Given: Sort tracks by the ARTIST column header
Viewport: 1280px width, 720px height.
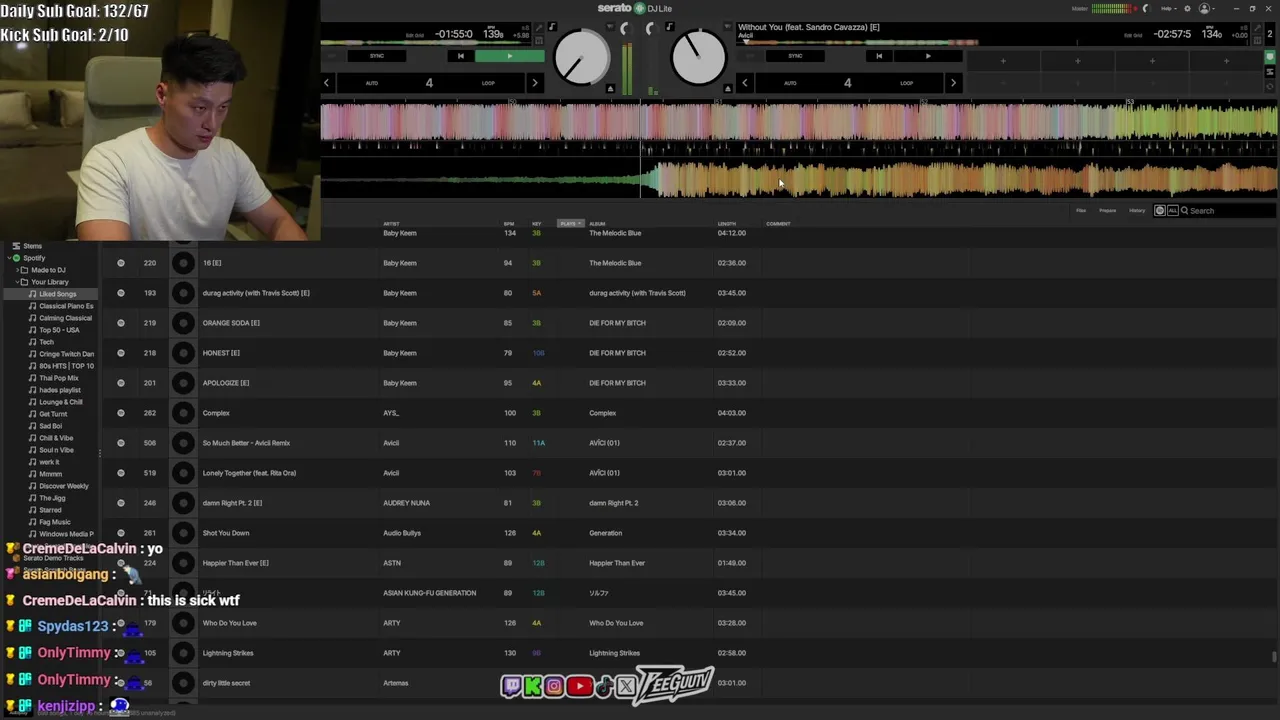Looking at the screenshot, I should 392,224.
